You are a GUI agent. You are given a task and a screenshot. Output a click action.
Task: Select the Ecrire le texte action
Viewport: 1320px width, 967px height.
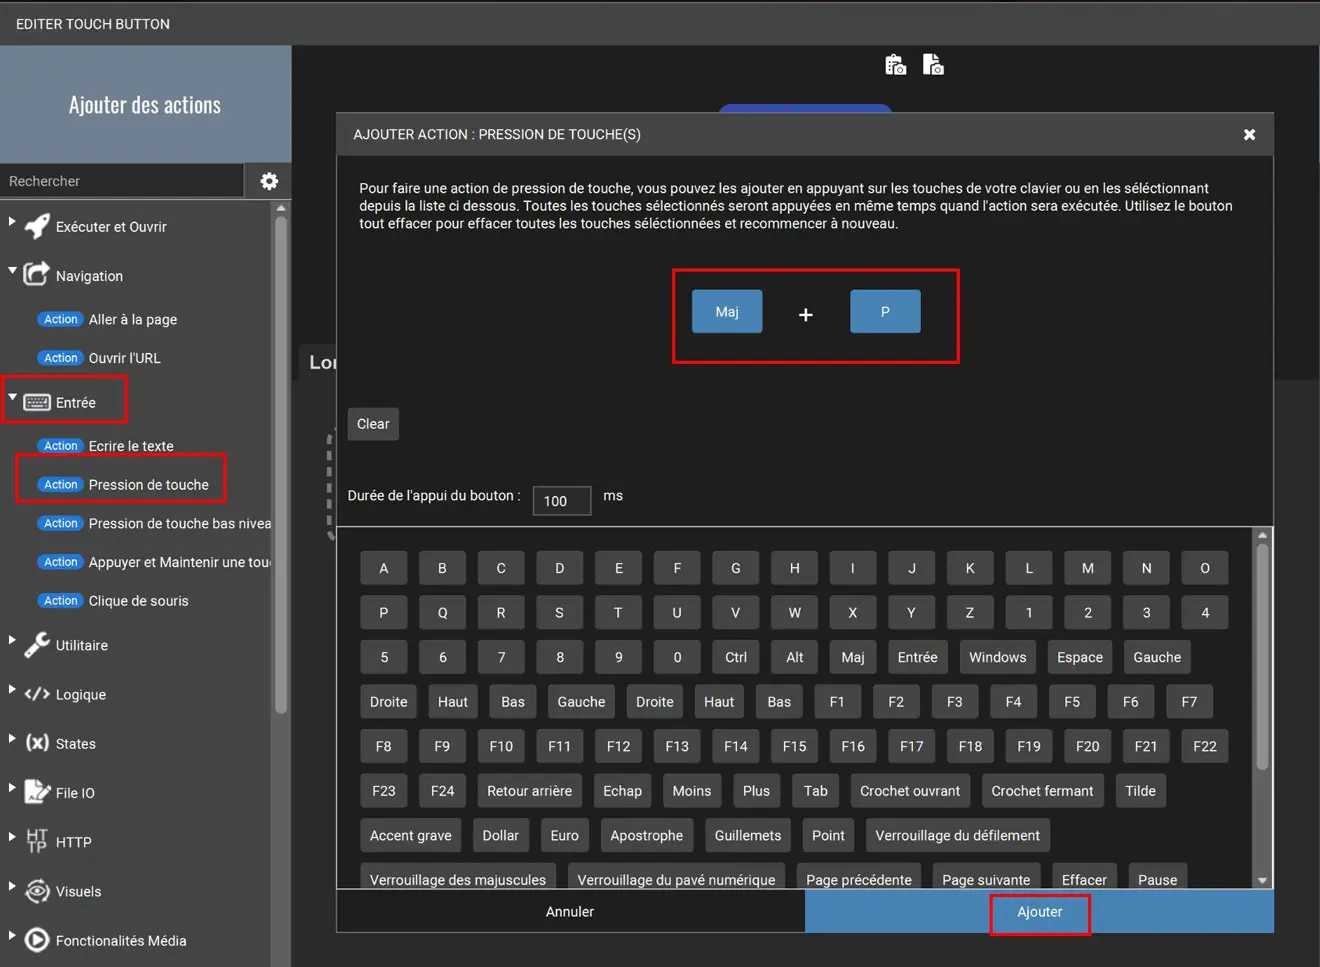pyautogui.click(x=105, y=446)
